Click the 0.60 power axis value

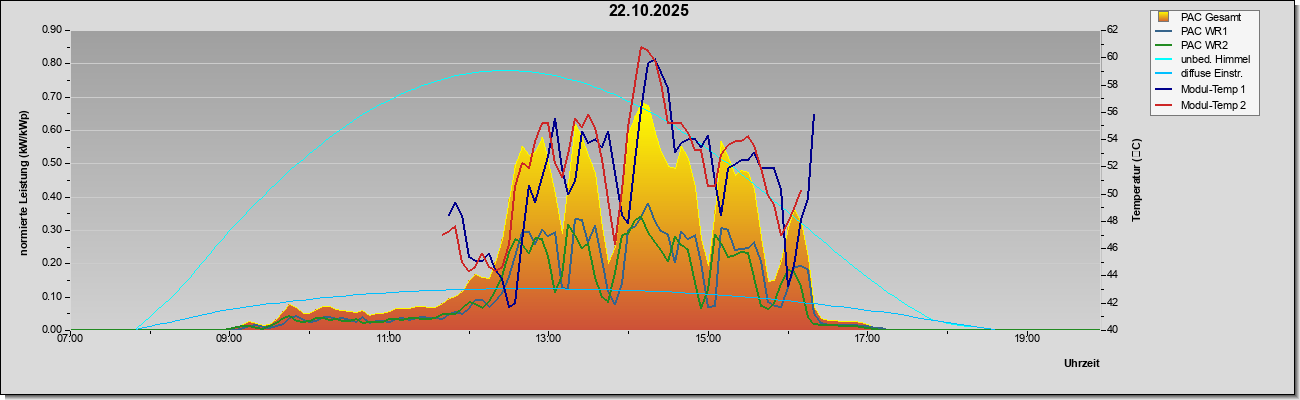52,130
